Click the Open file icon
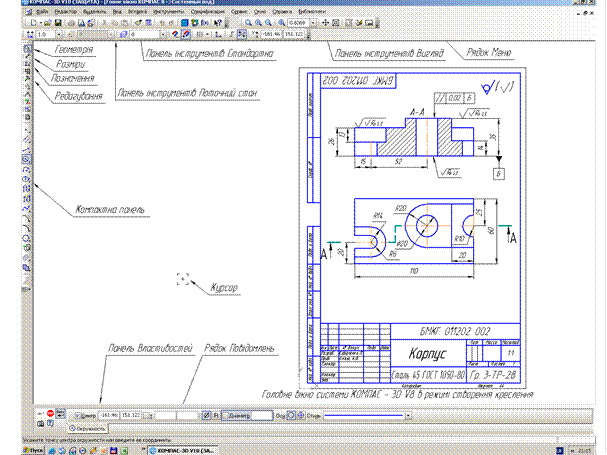607x455 pixels. coord(47,23)
